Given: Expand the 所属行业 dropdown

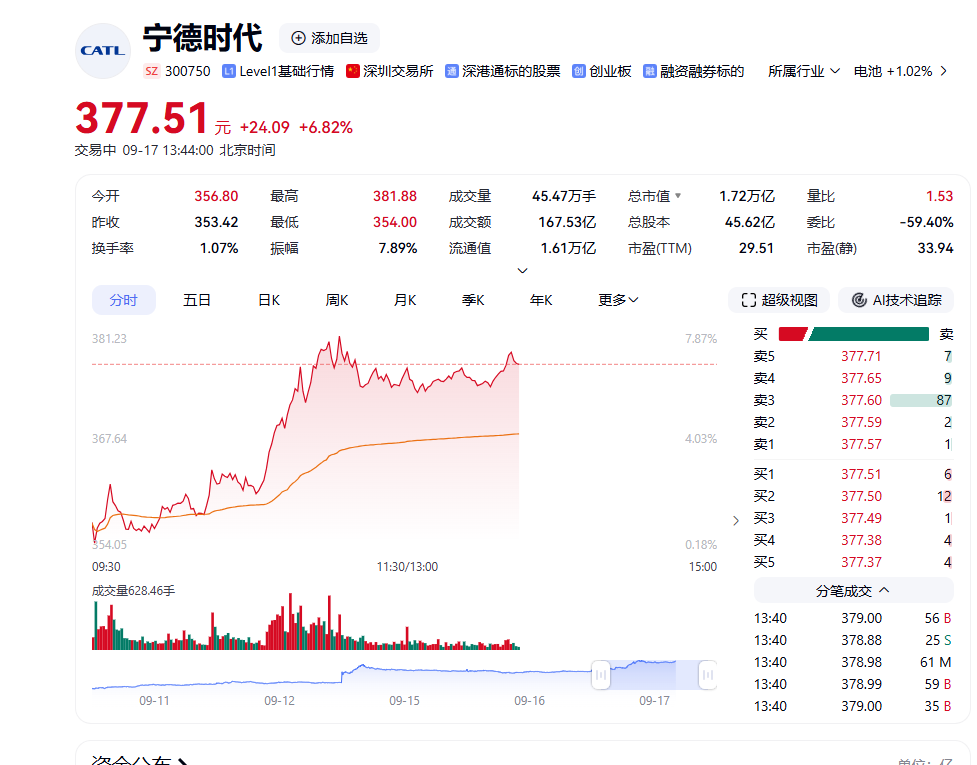Looking at the screenshot, I should [804, 71].
